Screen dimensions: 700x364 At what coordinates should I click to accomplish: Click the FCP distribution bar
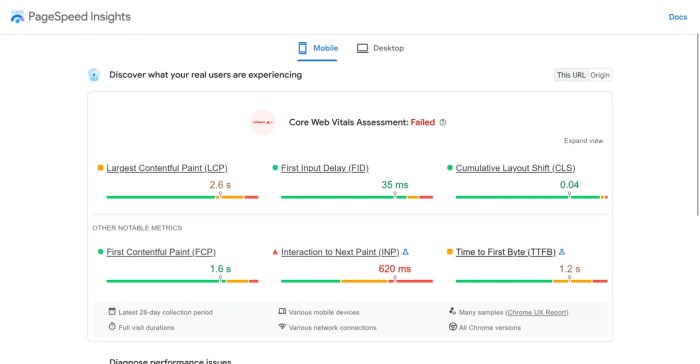(182, 281)
